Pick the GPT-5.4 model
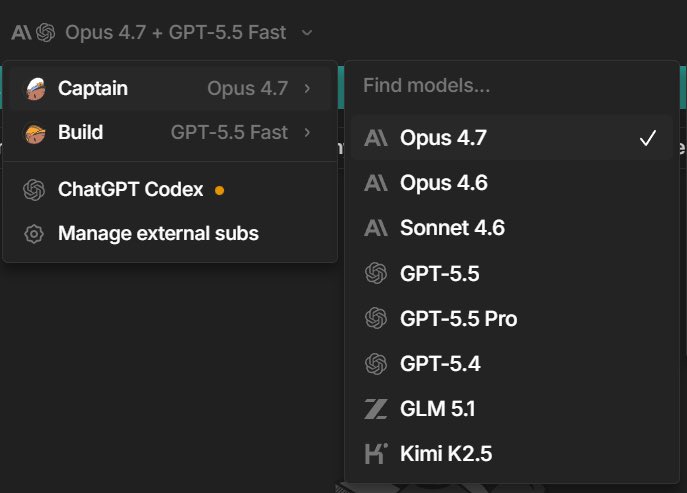Image resolution: width=687 pixels, height=493 pixels. point(512,364)
